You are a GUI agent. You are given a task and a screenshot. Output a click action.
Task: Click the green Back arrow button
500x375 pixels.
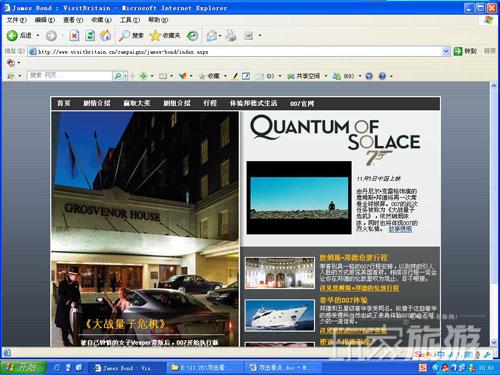[x=12, y=35]
